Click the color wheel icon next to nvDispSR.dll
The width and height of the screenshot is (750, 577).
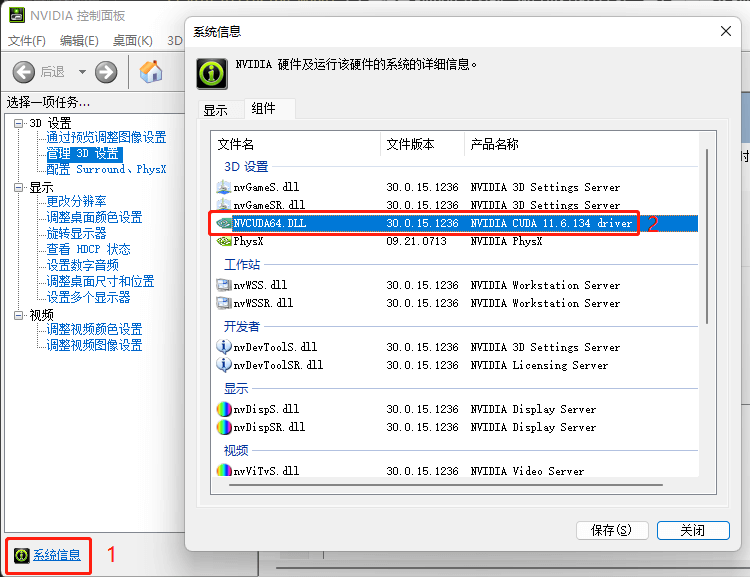click(x=224, y=427)
